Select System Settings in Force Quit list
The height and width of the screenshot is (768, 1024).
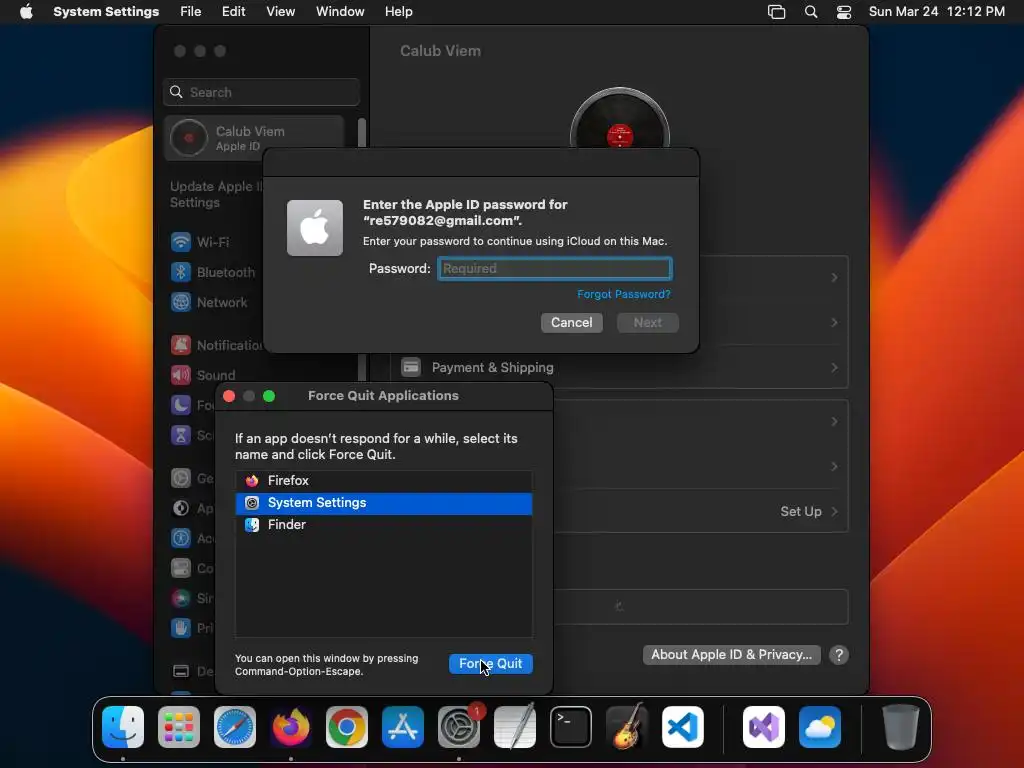click(384, 503)
